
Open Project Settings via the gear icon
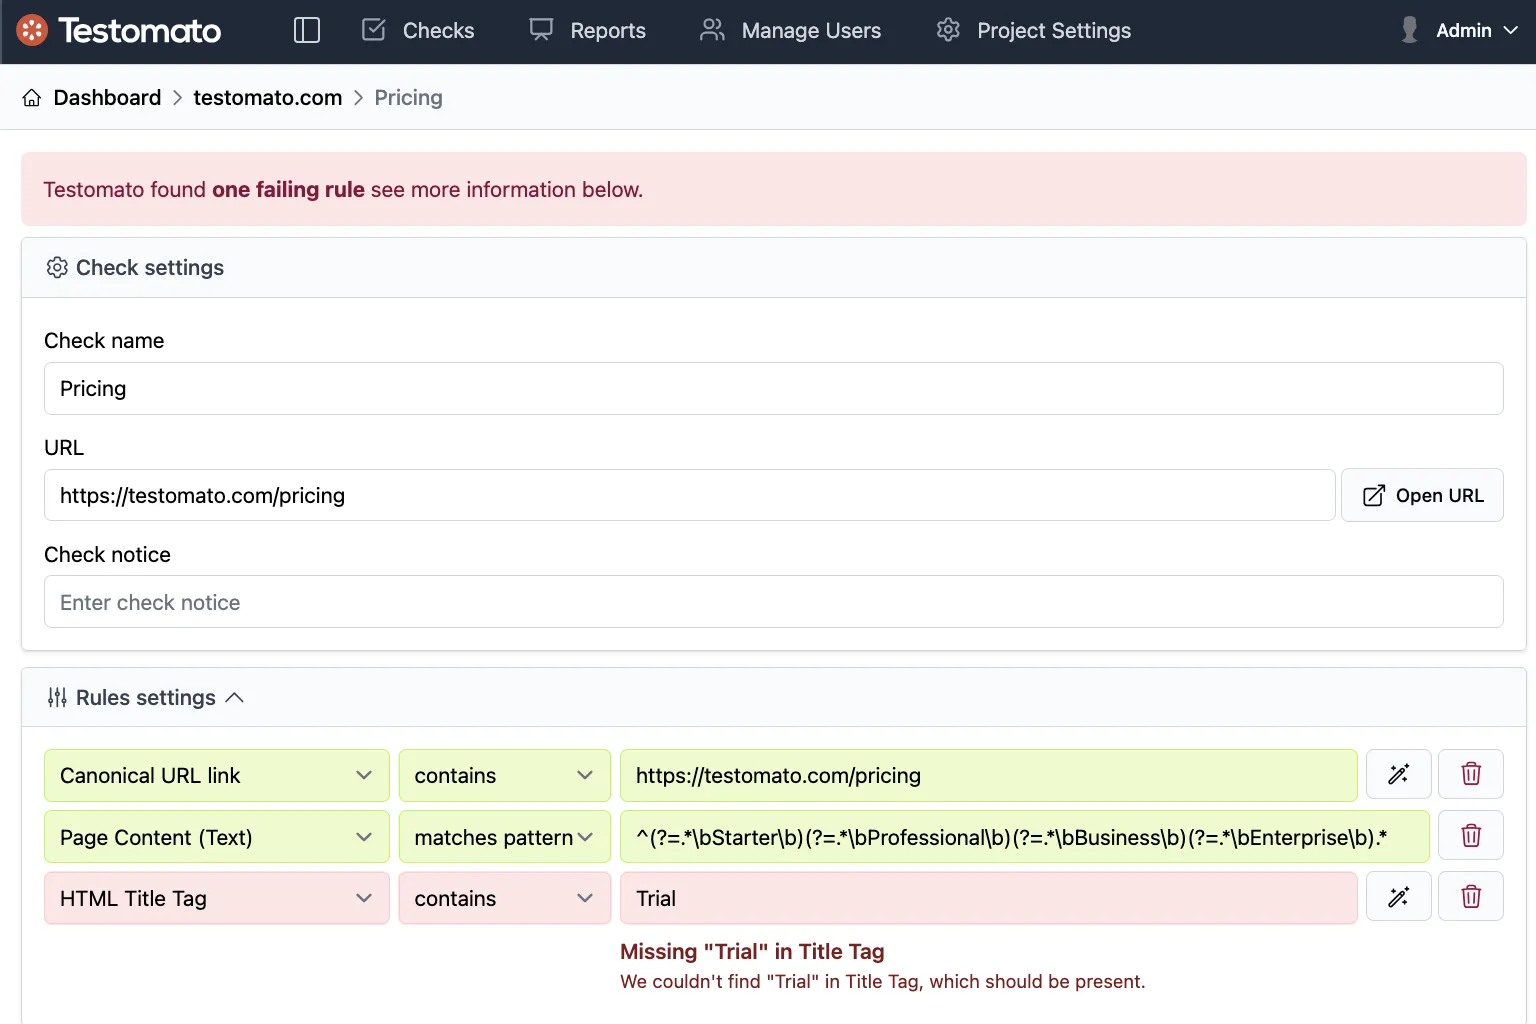coord(947,30)
